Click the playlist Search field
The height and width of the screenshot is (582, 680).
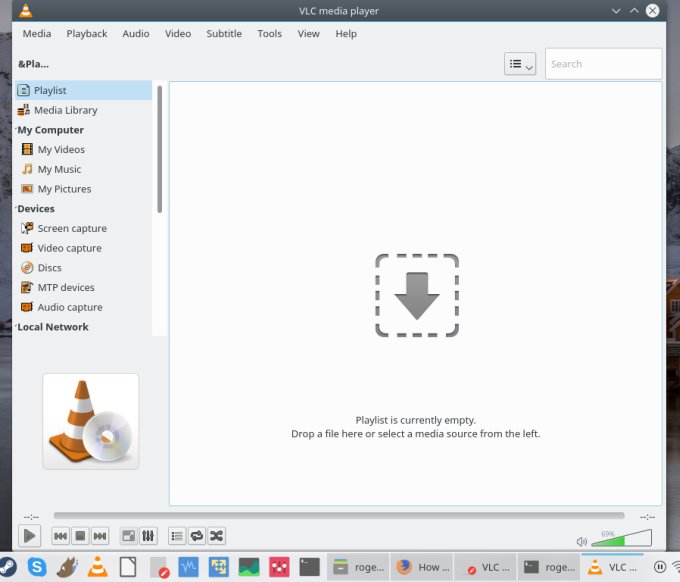602,64
